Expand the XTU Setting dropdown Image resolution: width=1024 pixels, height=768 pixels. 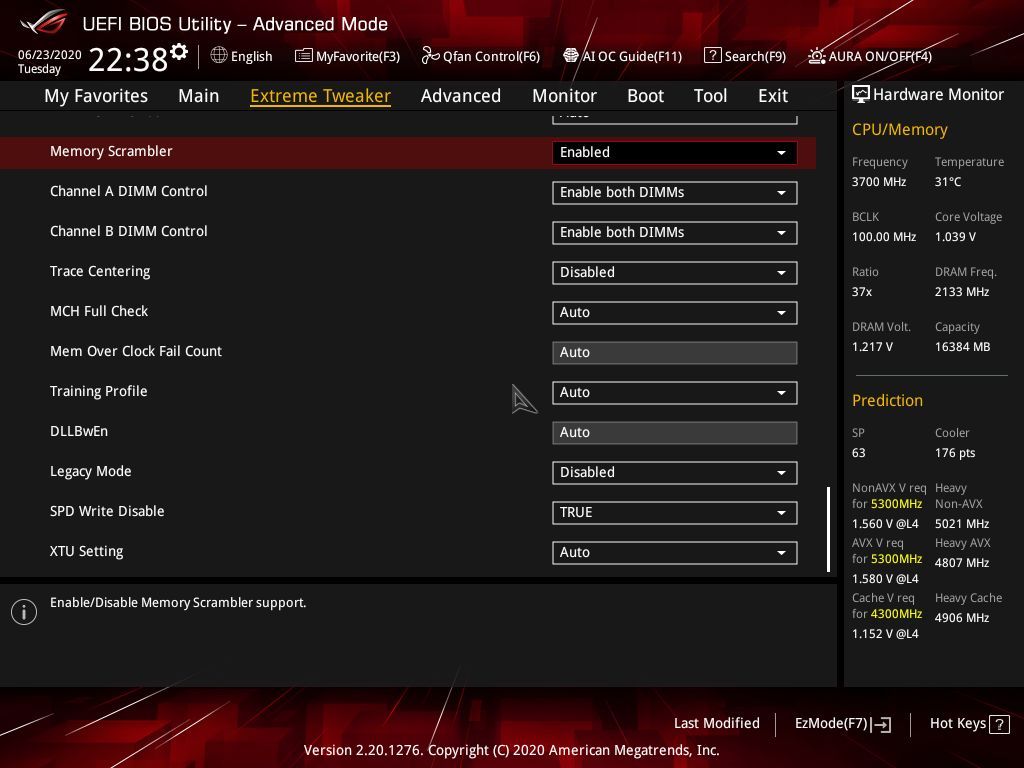click(675, 552)
